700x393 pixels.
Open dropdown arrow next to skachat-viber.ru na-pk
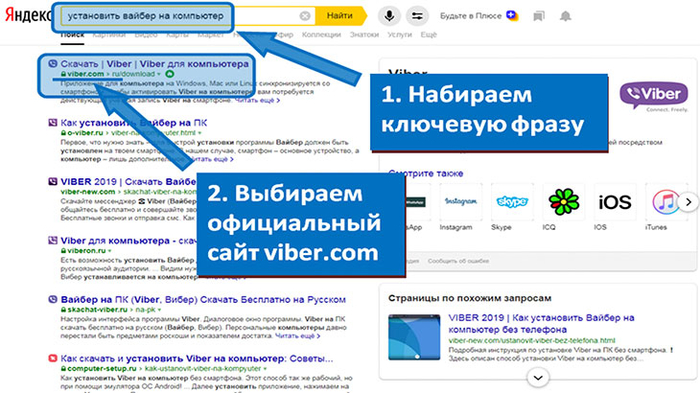(159, 310)
